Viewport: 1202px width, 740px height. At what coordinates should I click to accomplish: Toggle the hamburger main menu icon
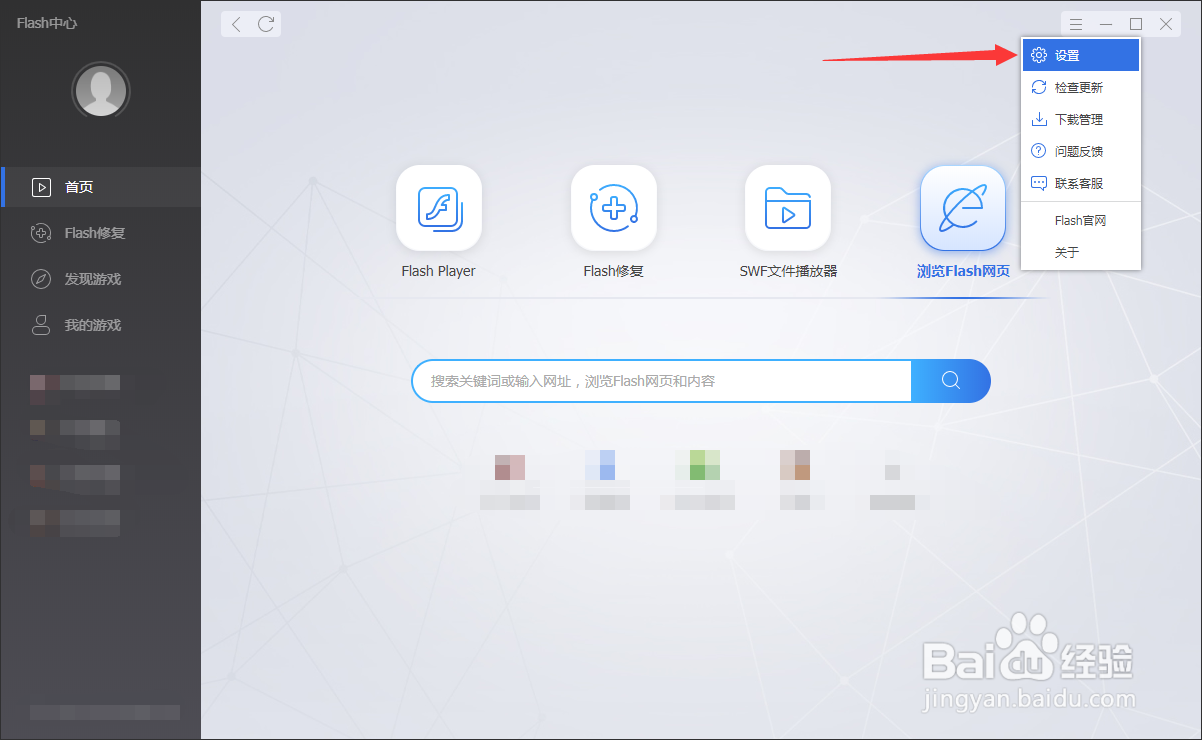[x=1076, y=24]
